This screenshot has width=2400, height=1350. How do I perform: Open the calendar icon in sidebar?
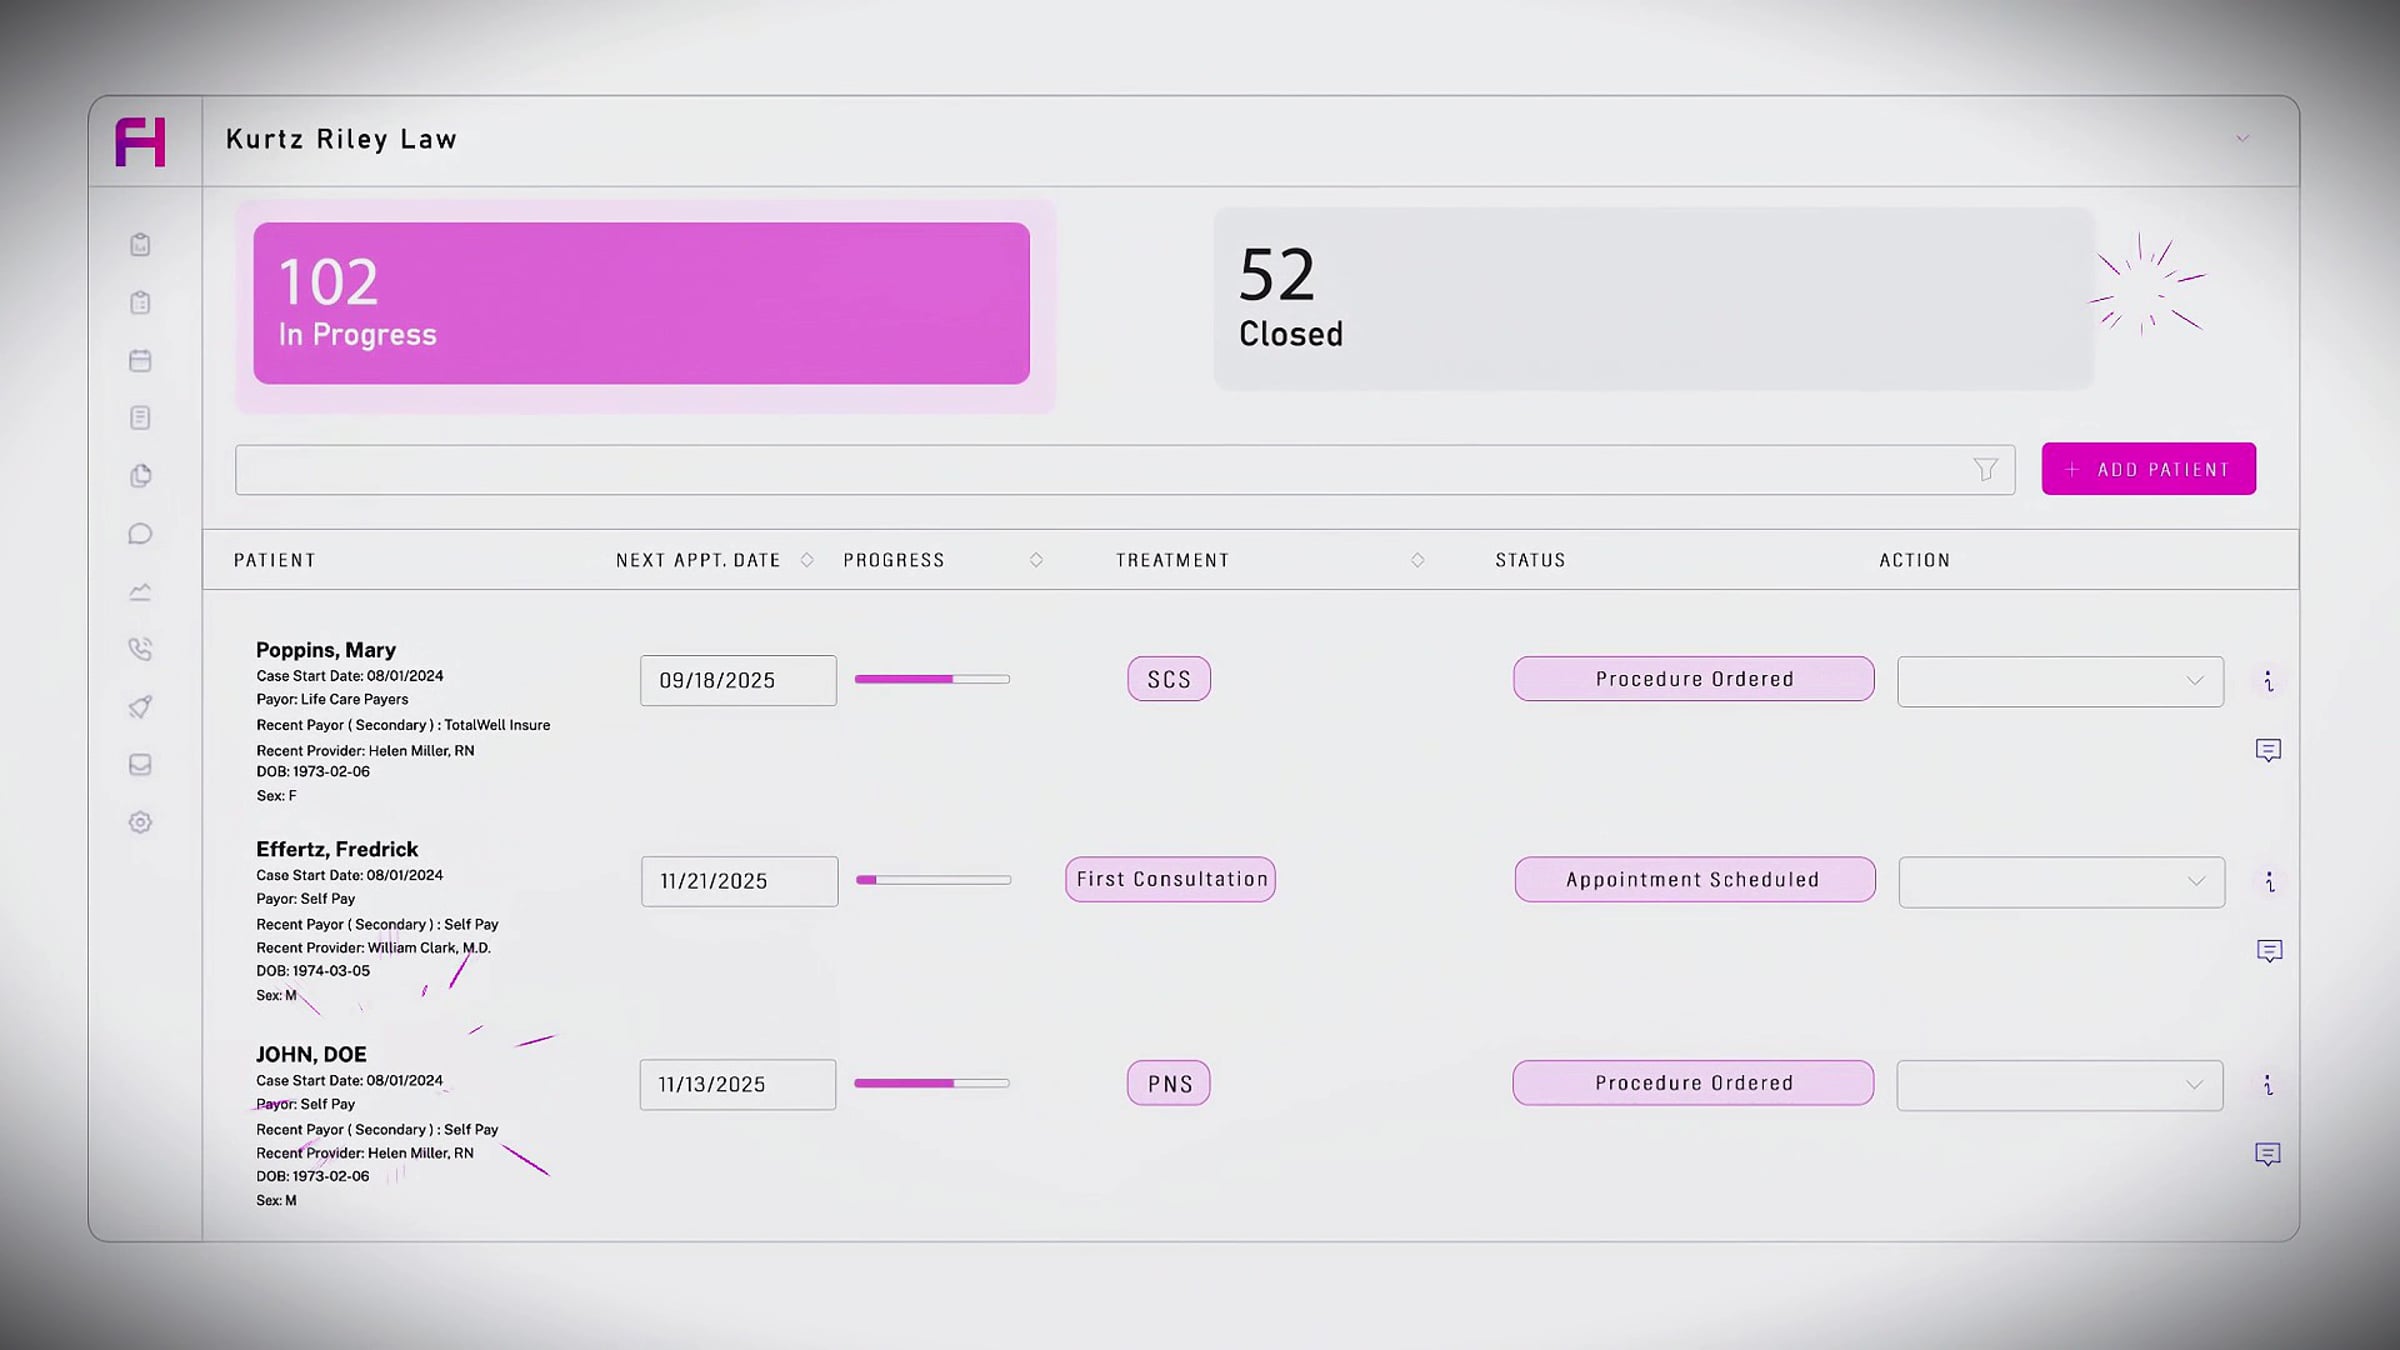click(x=140, y=360)
